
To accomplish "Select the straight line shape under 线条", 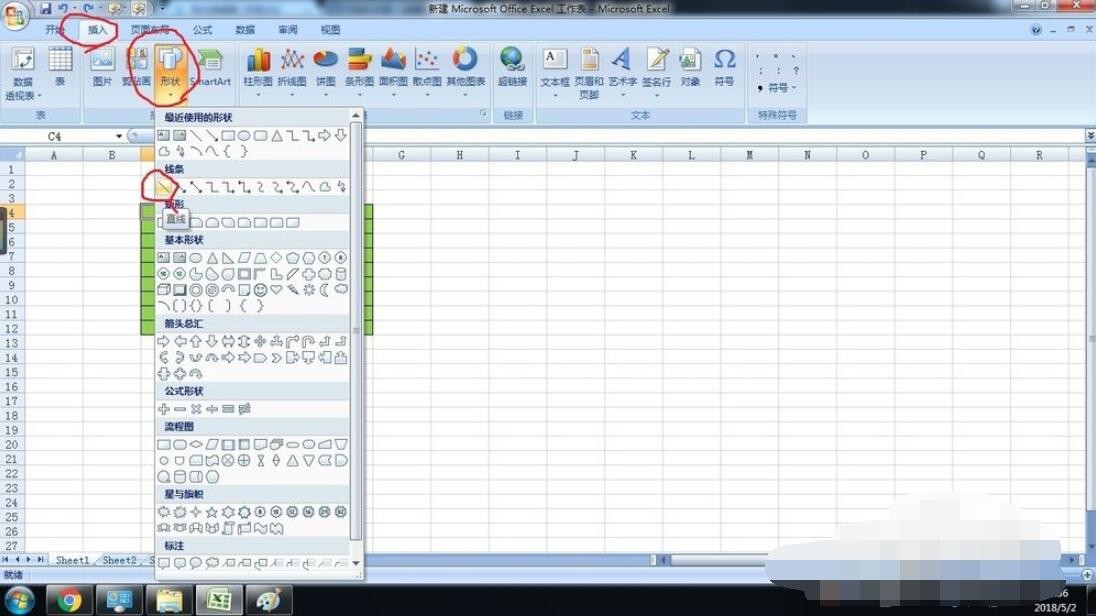I will click(164, 187).
